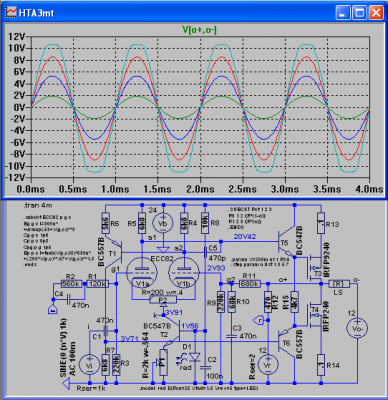Image resolution: width=388 pixels, height=400 pixels.
Task: Select capacitor C5 470p symbol
Action: (x=205, y=252)
